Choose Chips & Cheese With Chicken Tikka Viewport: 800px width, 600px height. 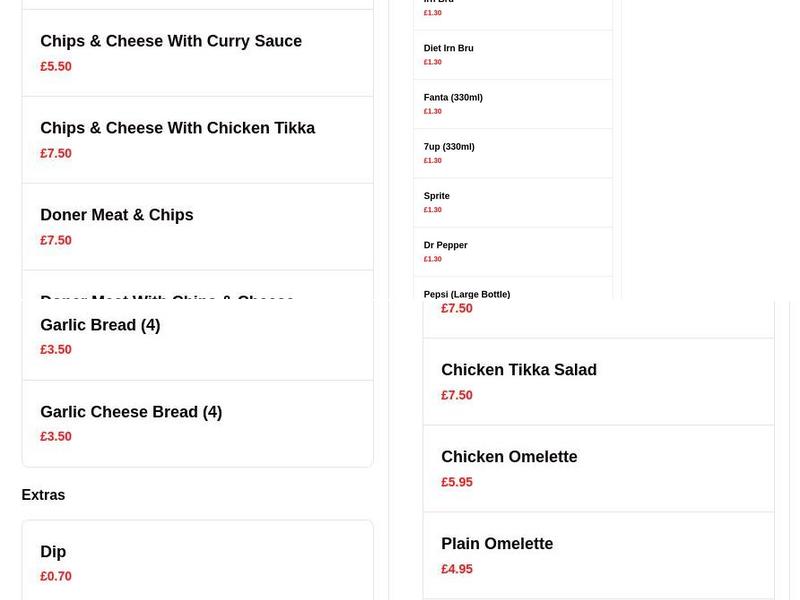click(x=177, y=128)
